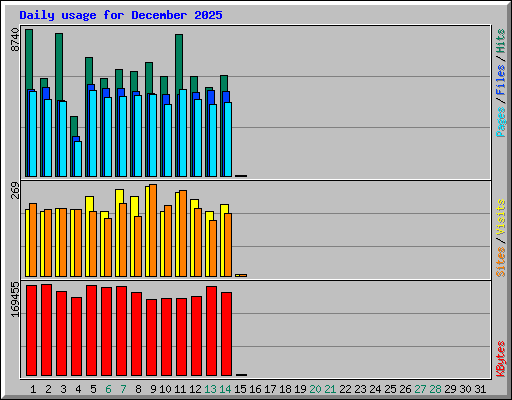Select day 1 on the date axis

pyautogui.click(x=33, y=389)
